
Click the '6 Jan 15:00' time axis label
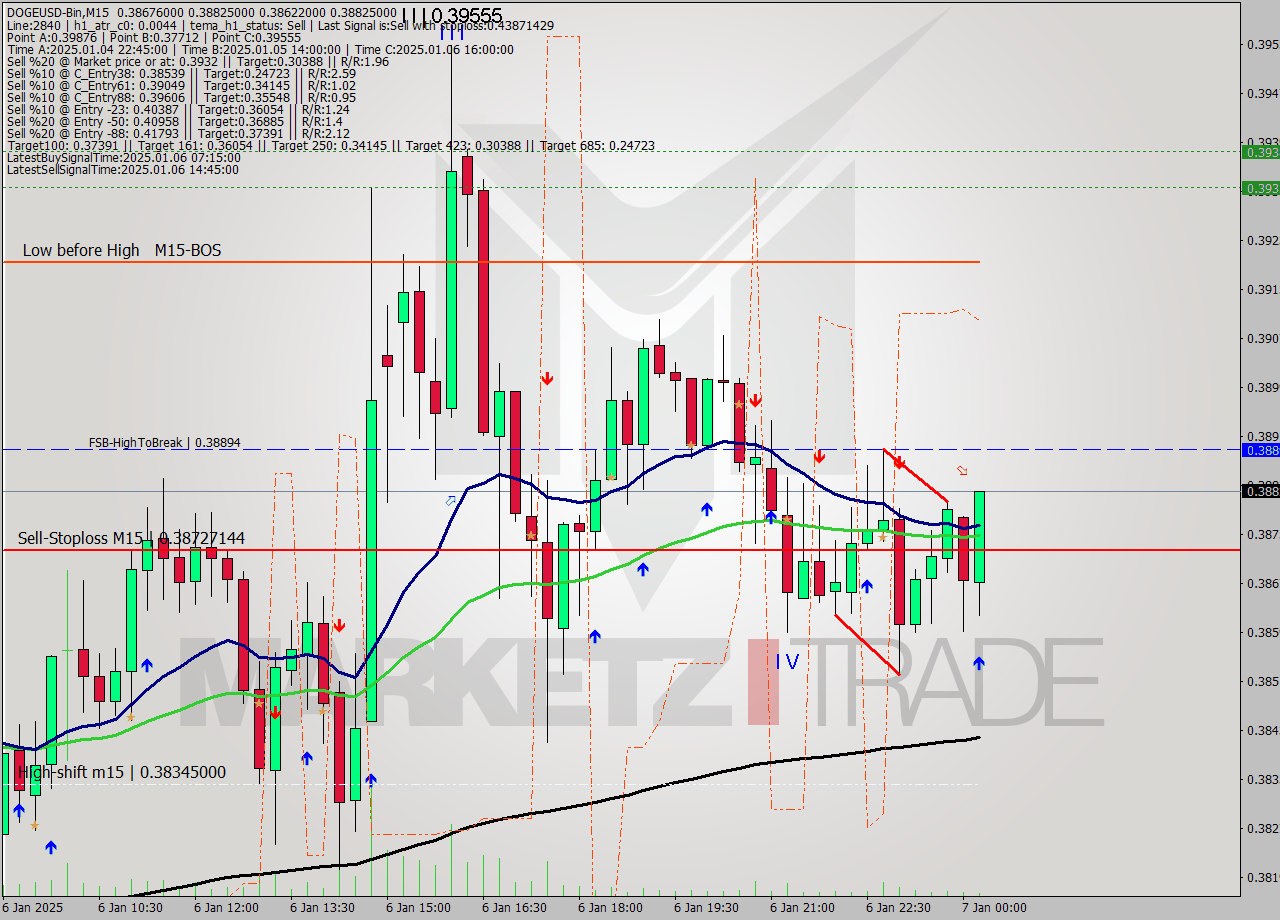(x=418, y=908)
